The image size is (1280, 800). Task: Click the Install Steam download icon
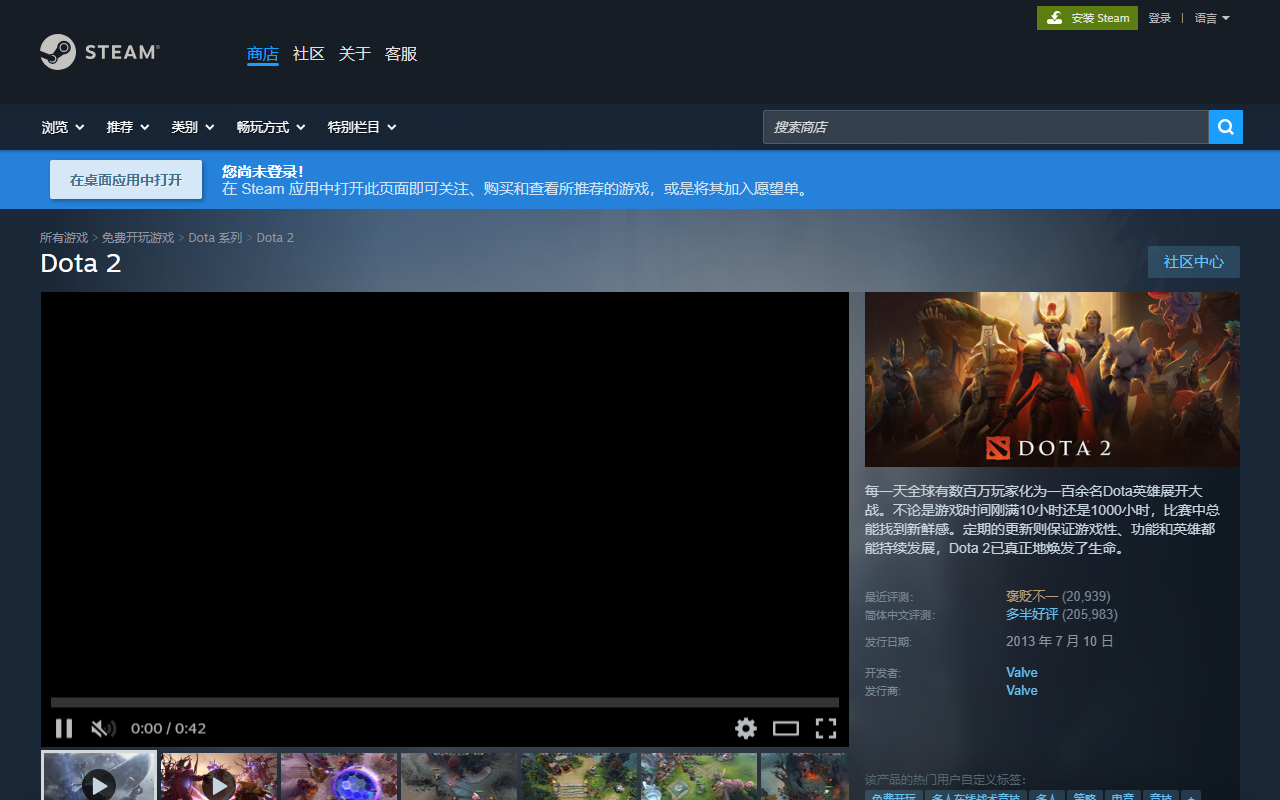point(1055,18)
